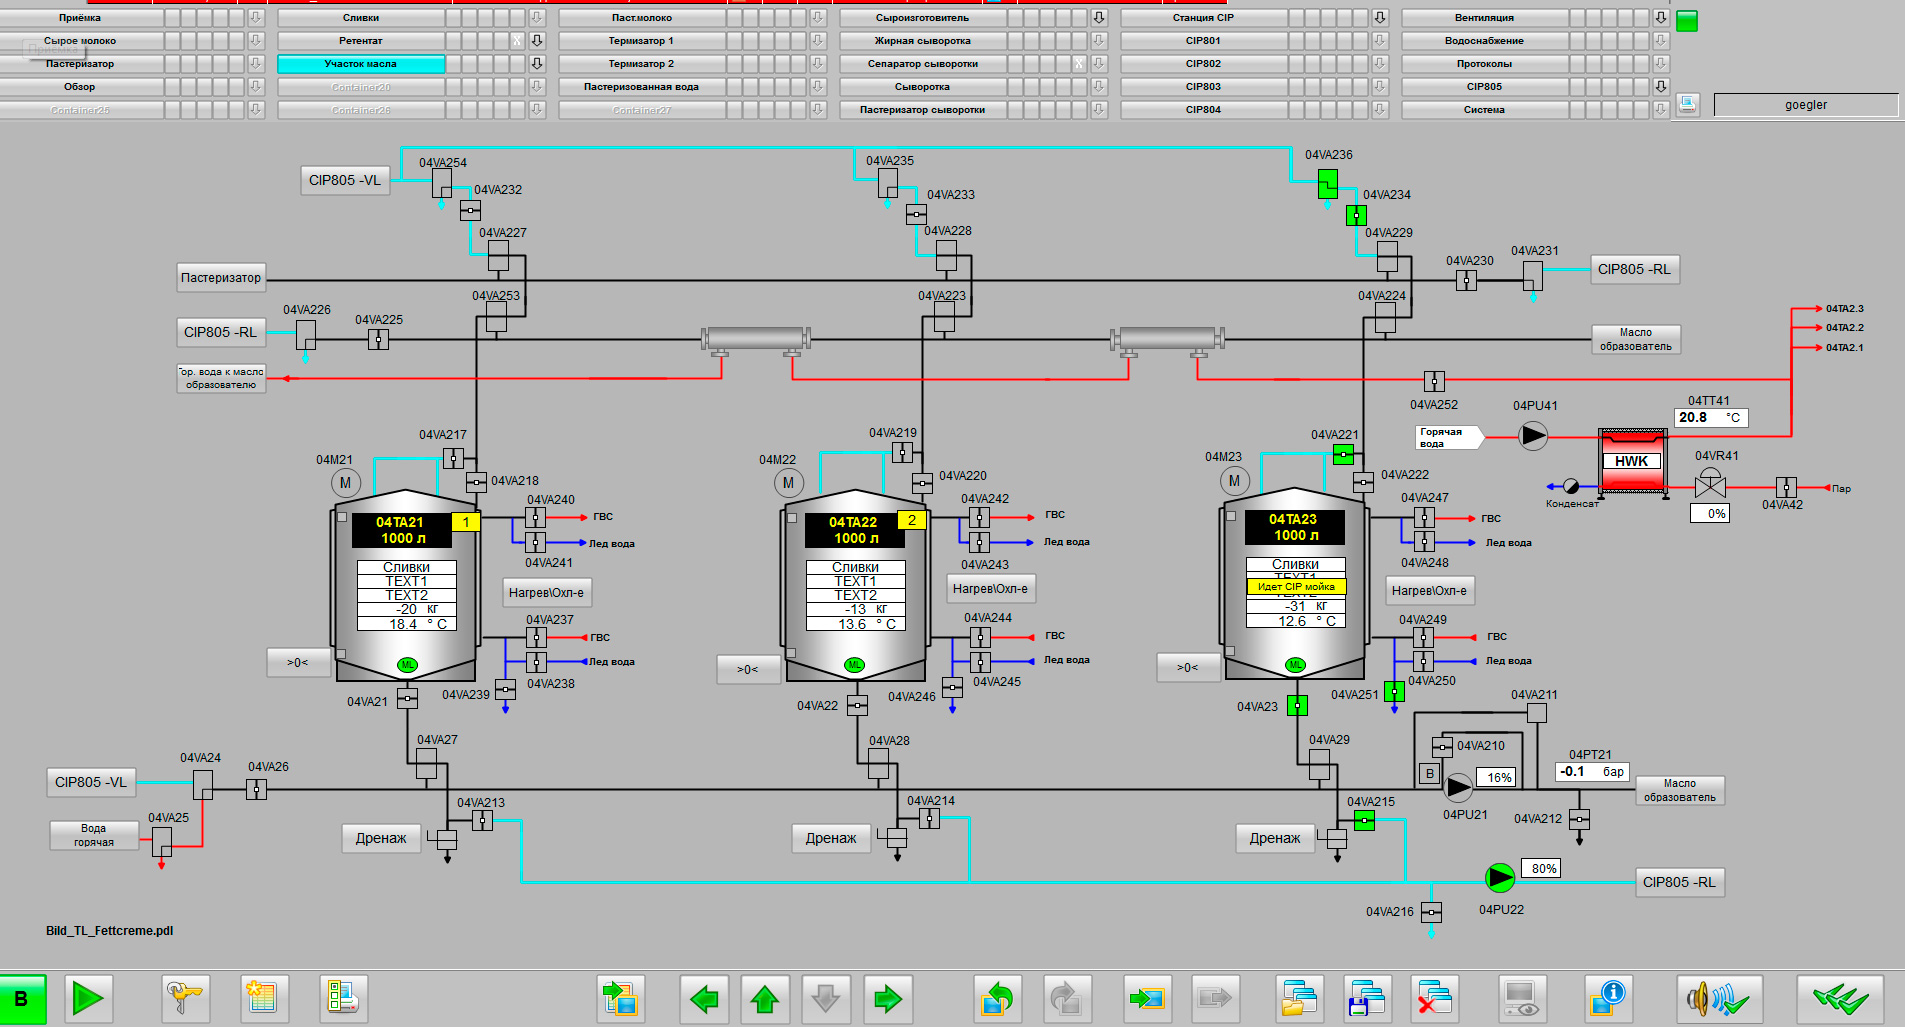
Task: Click the yellow recipe number 1 on tank 04TA21
Action: [466, 522]
